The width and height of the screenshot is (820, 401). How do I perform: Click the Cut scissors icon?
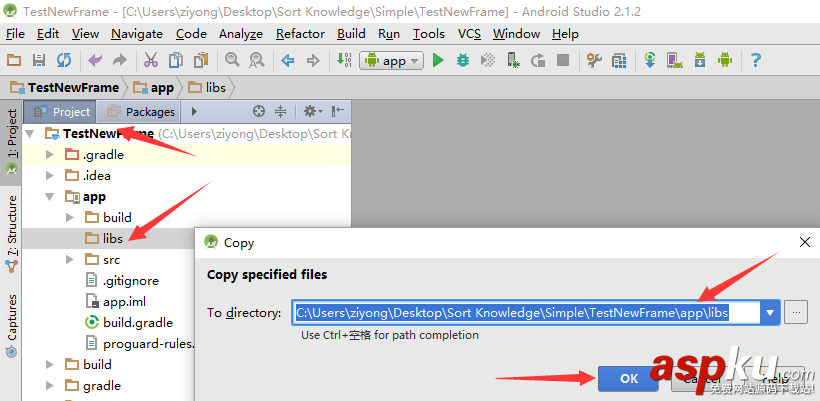pos(151,60)
